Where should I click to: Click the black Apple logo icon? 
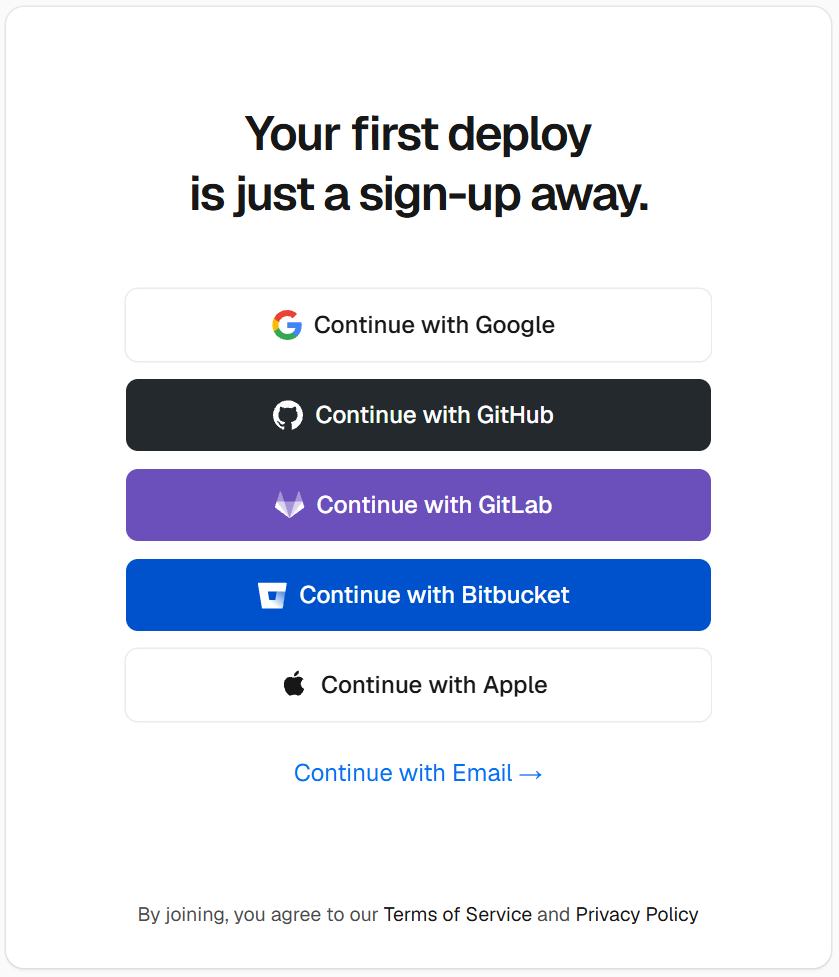[x=294, y=684]
